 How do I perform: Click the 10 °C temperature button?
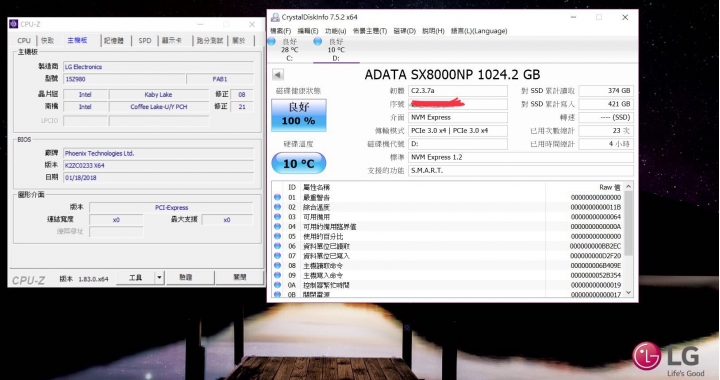(x=299, y=163)
